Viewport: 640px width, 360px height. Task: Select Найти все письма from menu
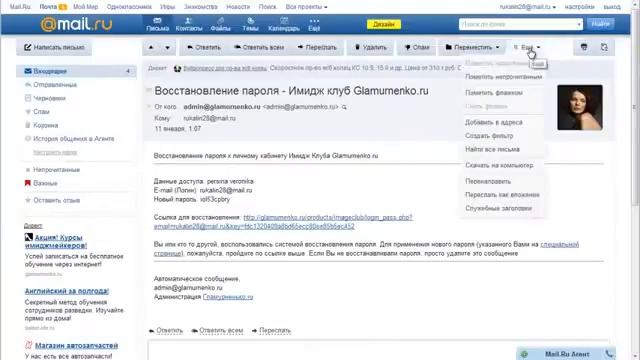point(492,149)
